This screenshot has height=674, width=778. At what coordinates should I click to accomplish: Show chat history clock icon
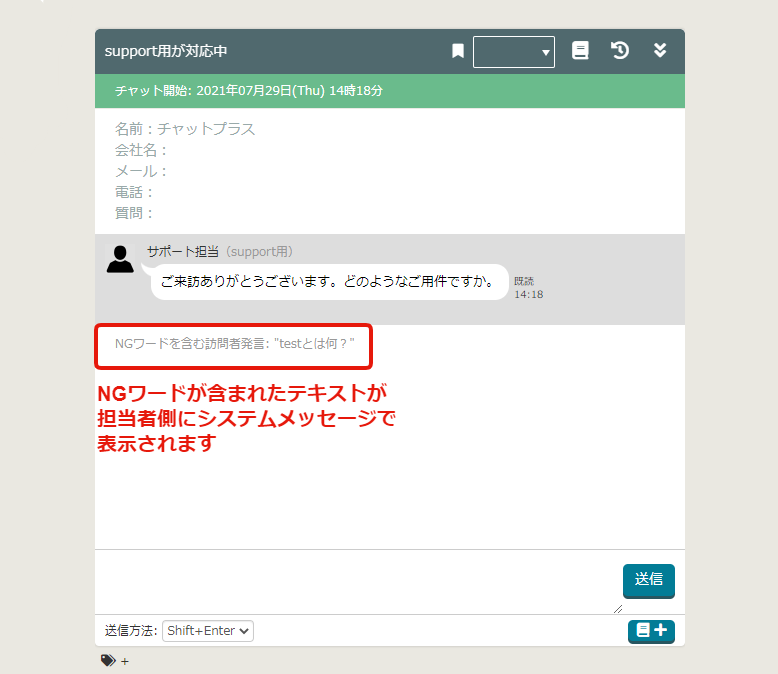click(620, 51)
